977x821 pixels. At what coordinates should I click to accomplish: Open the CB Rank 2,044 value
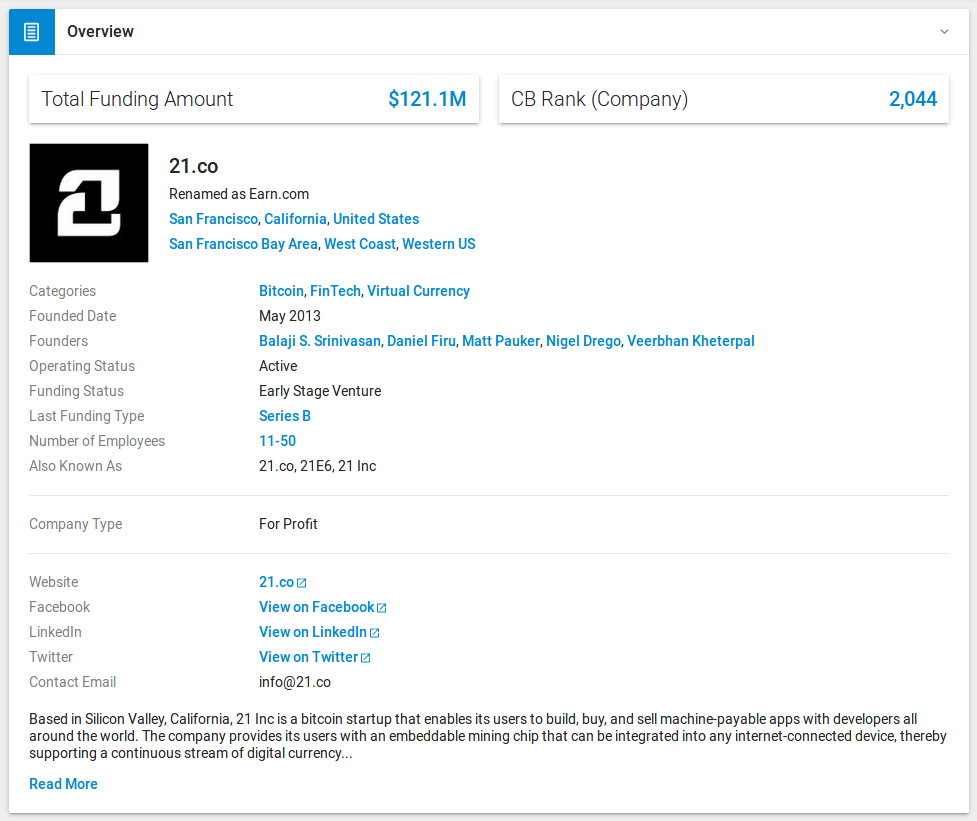[913, 99]
